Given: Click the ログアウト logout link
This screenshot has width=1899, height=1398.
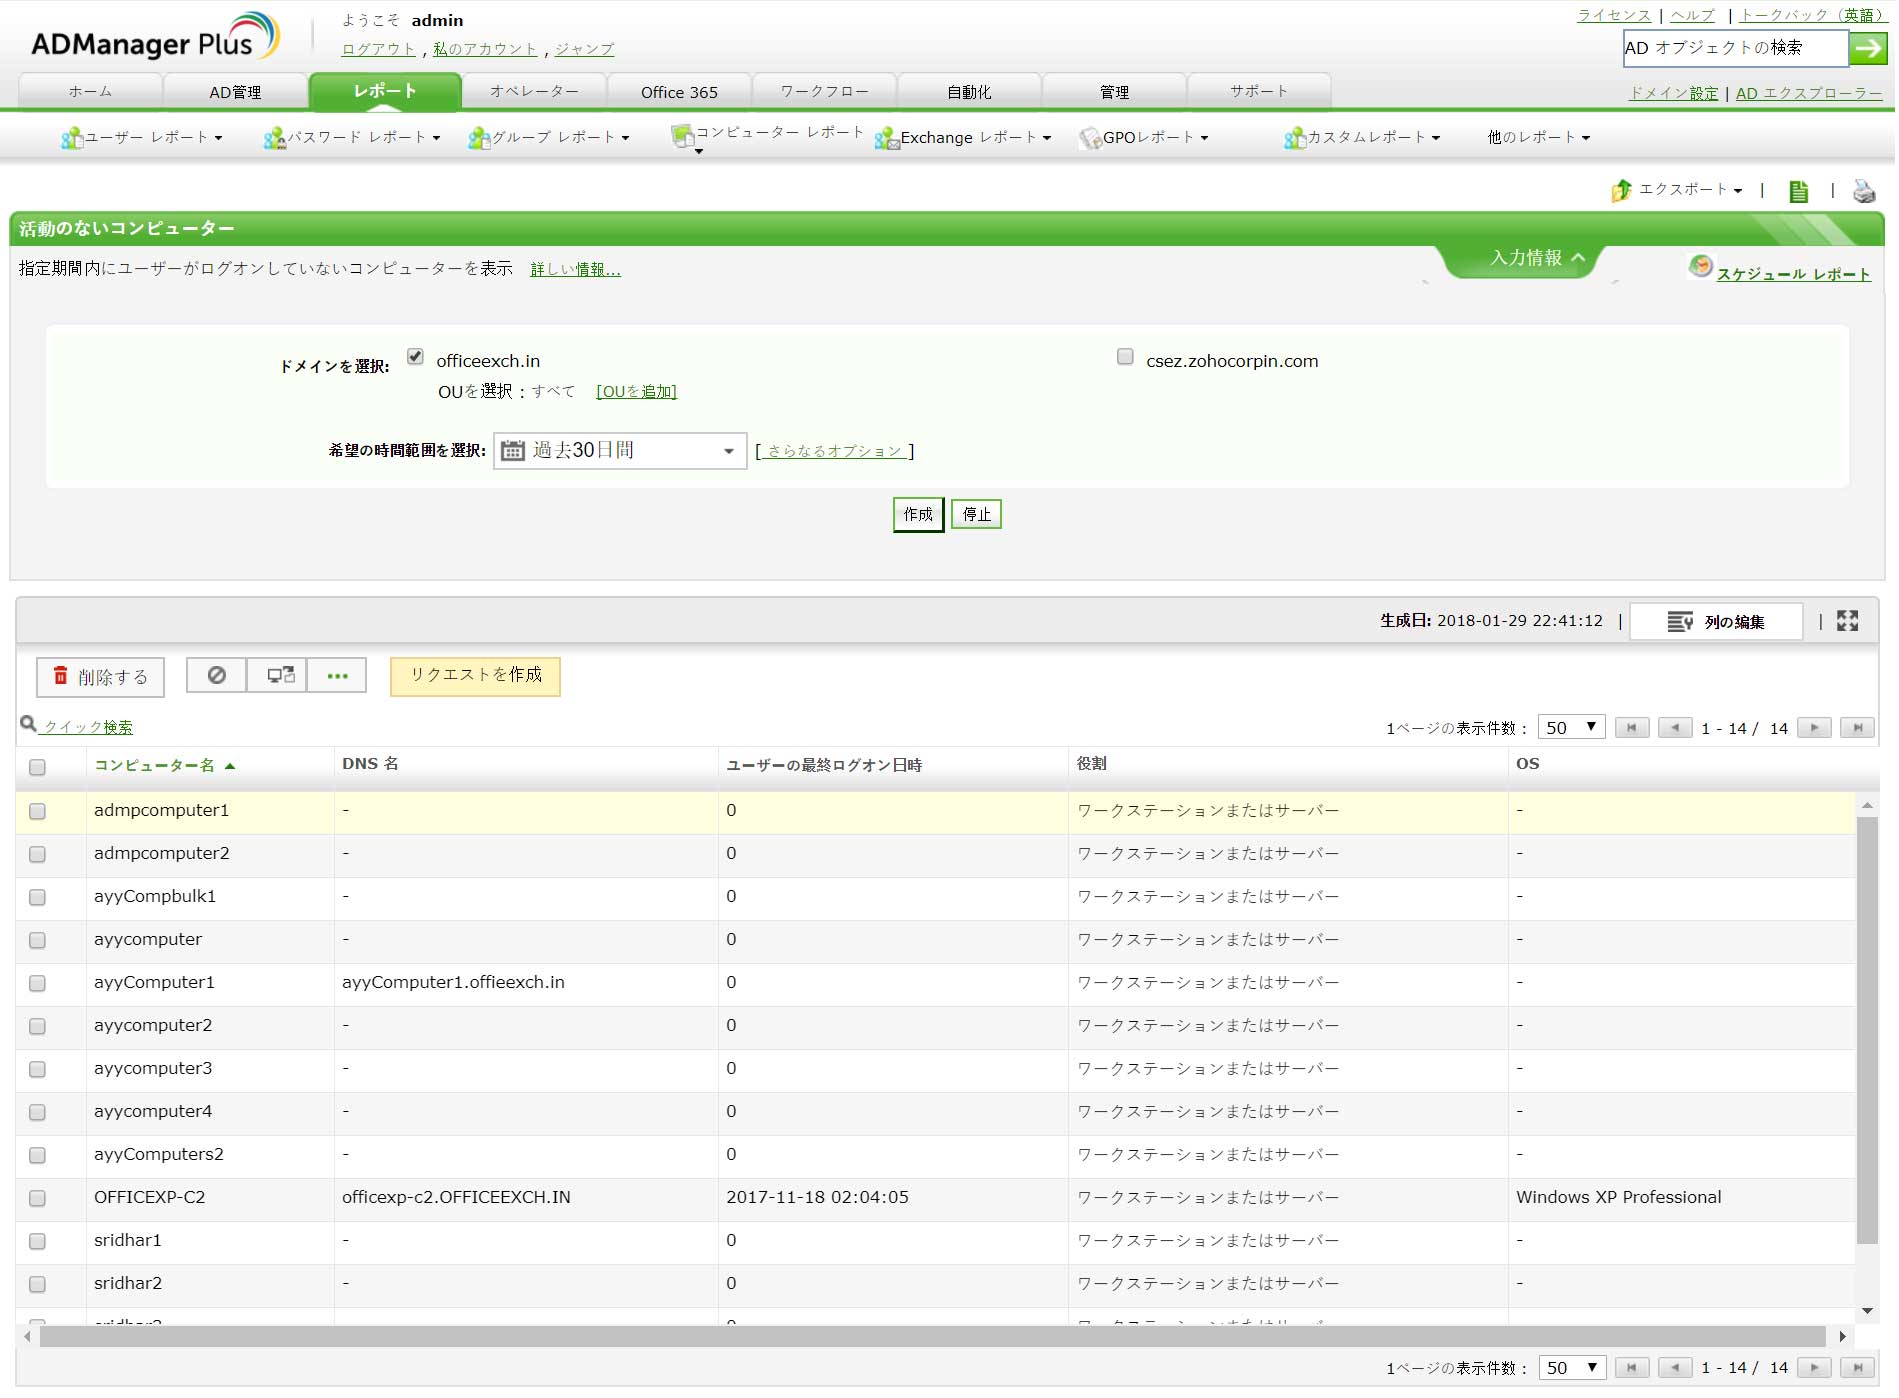Looking at the screenshot, I should [x=380, y=50].
